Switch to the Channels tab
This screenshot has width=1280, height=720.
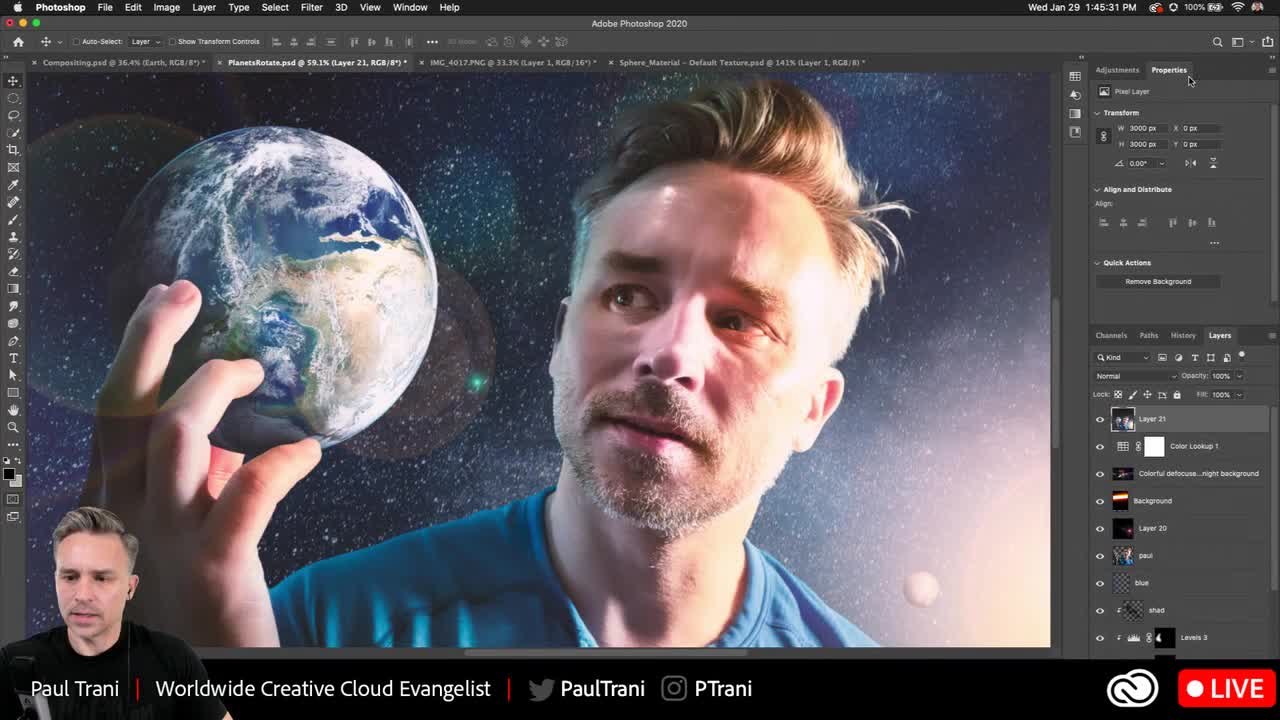coord(1111,335)
